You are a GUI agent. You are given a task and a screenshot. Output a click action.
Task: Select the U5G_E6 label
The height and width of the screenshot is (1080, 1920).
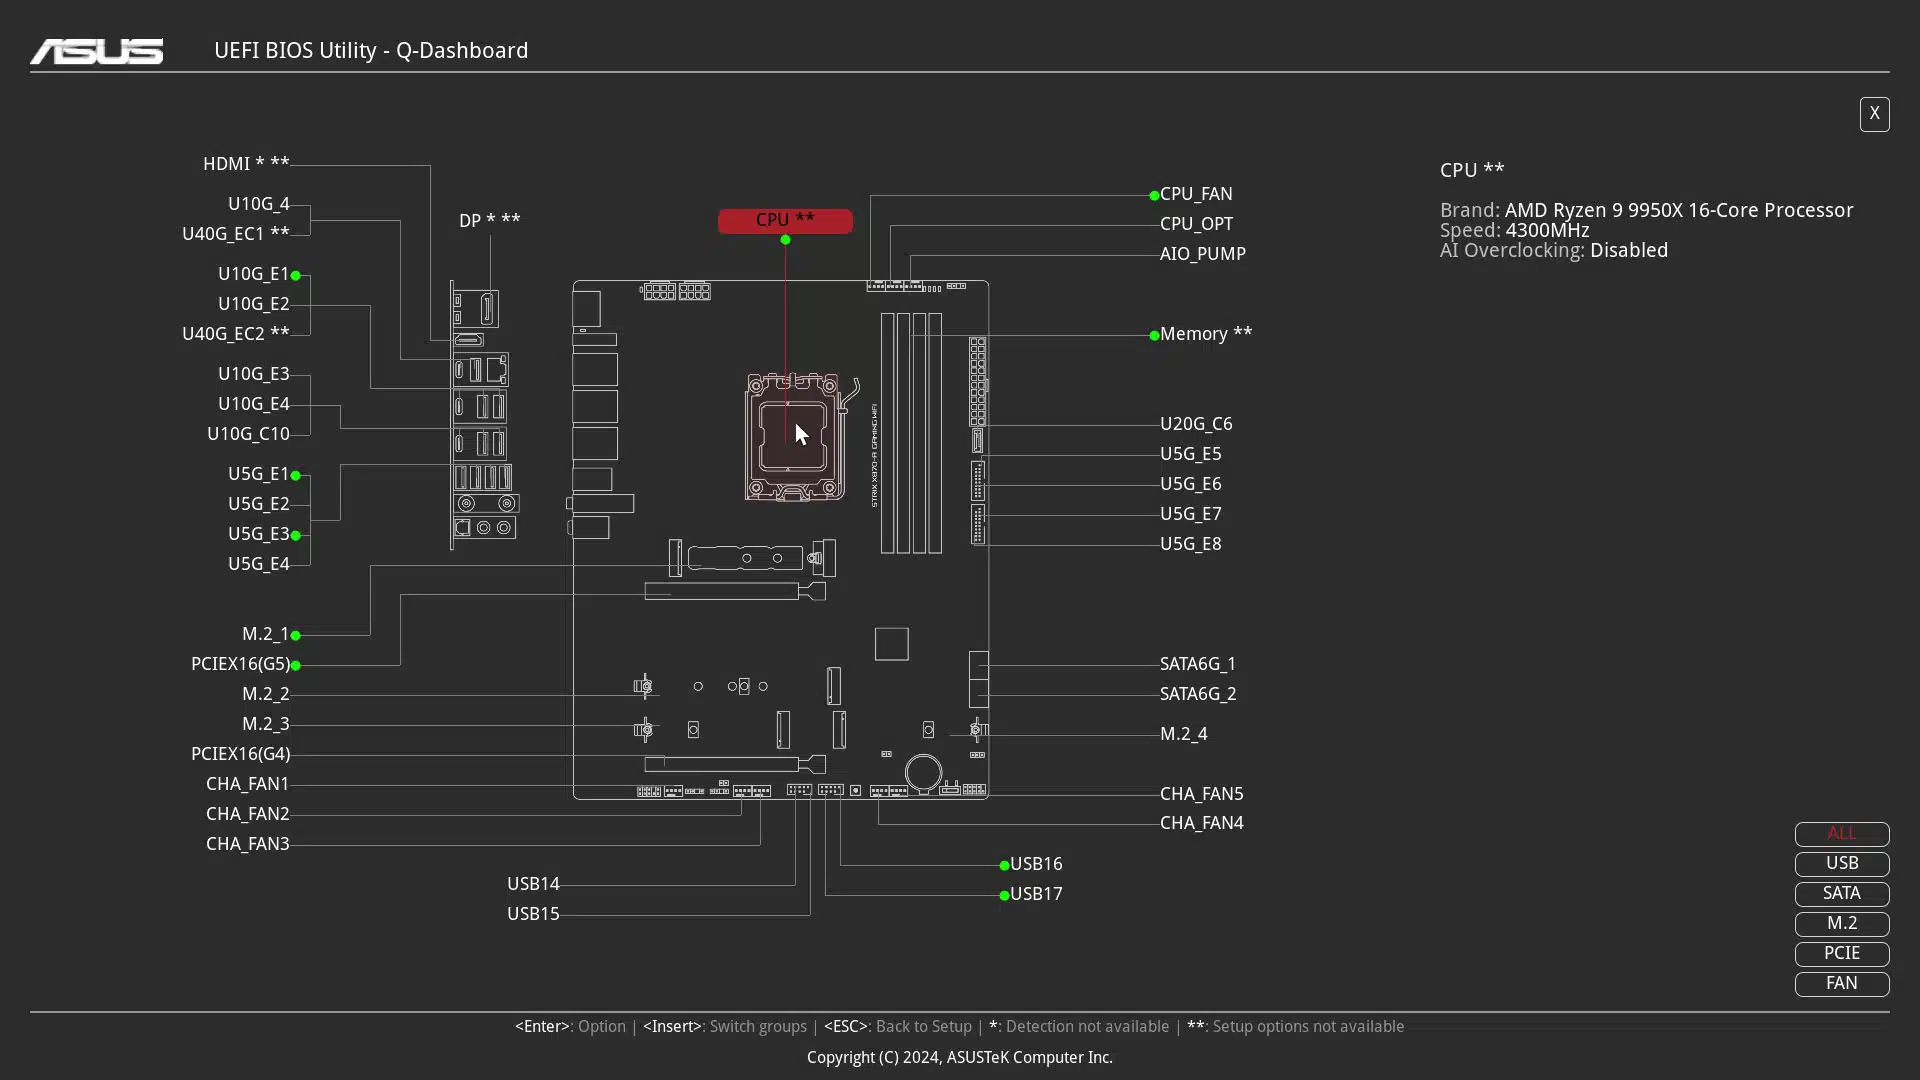click(1191, 484)
